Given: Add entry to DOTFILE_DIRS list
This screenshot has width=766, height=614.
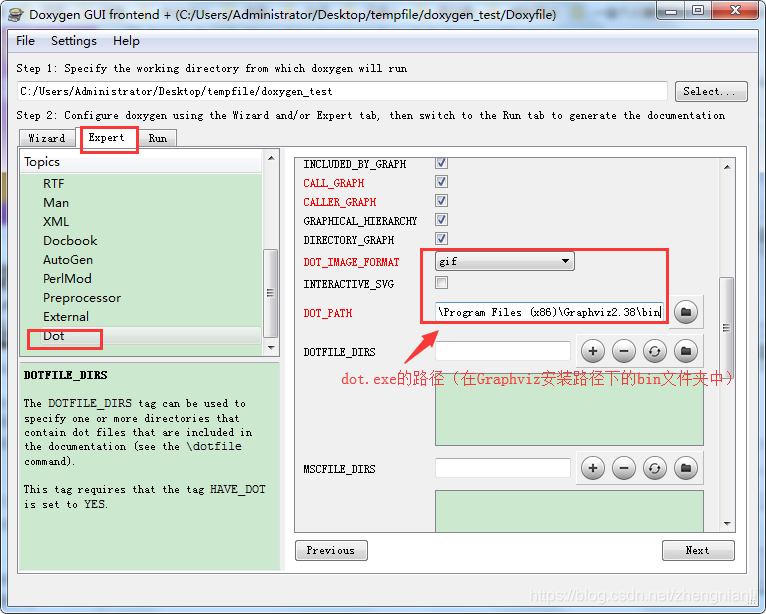Looking at the screenshot, I should [x=593, y=351].
